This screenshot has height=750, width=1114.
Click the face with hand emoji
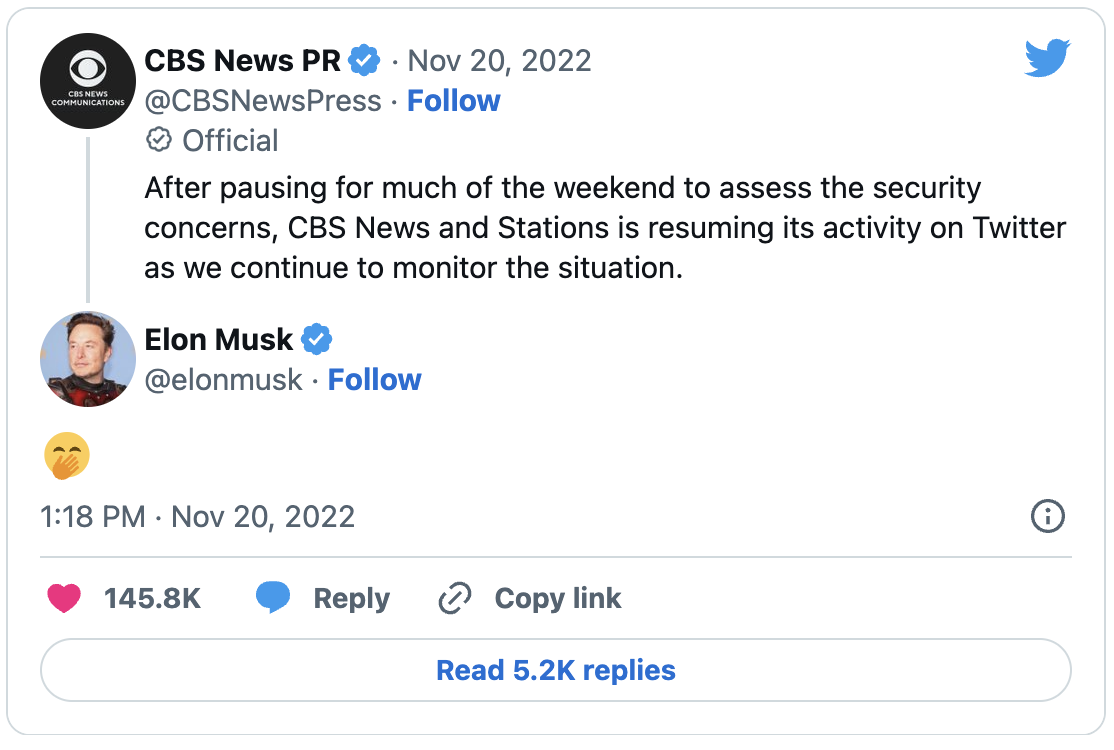[67, 458]
